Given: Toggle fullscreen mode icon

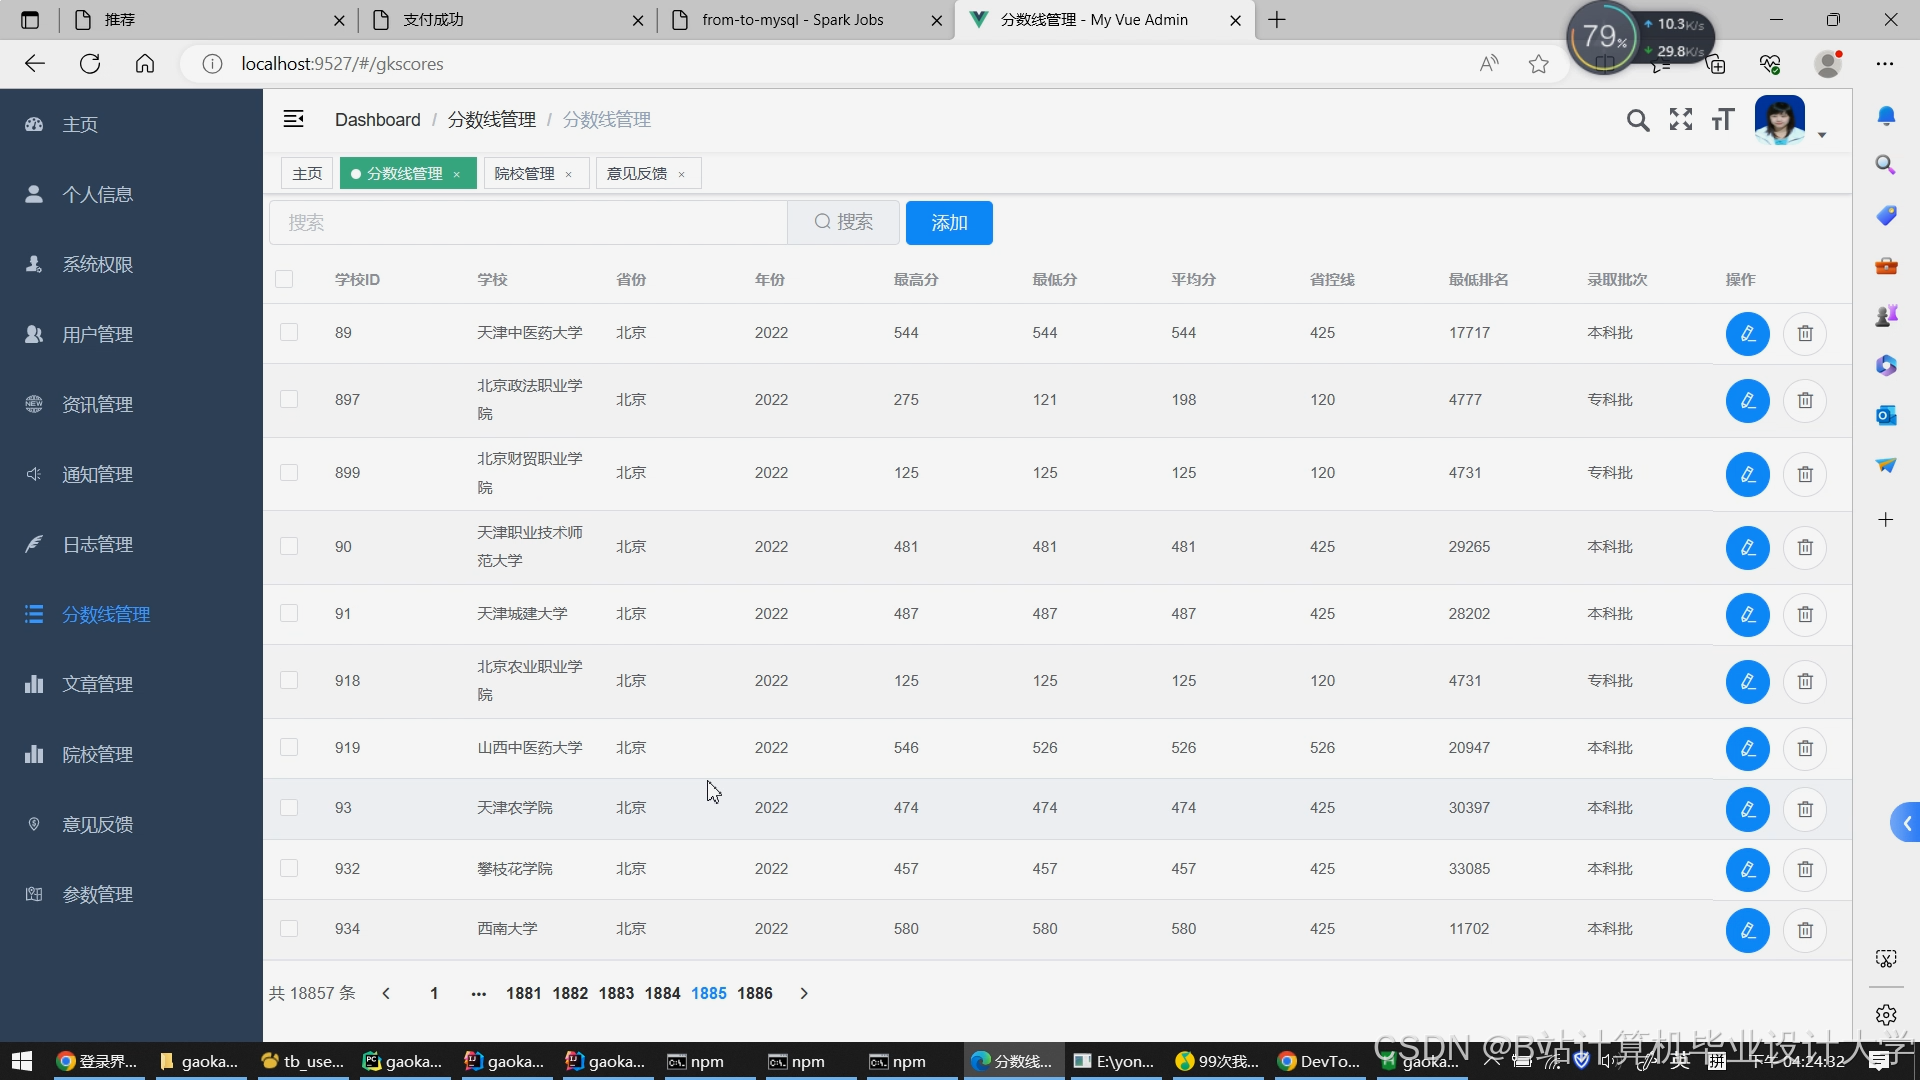Looking at the screenshot, I should click(x=1680, y=120).
